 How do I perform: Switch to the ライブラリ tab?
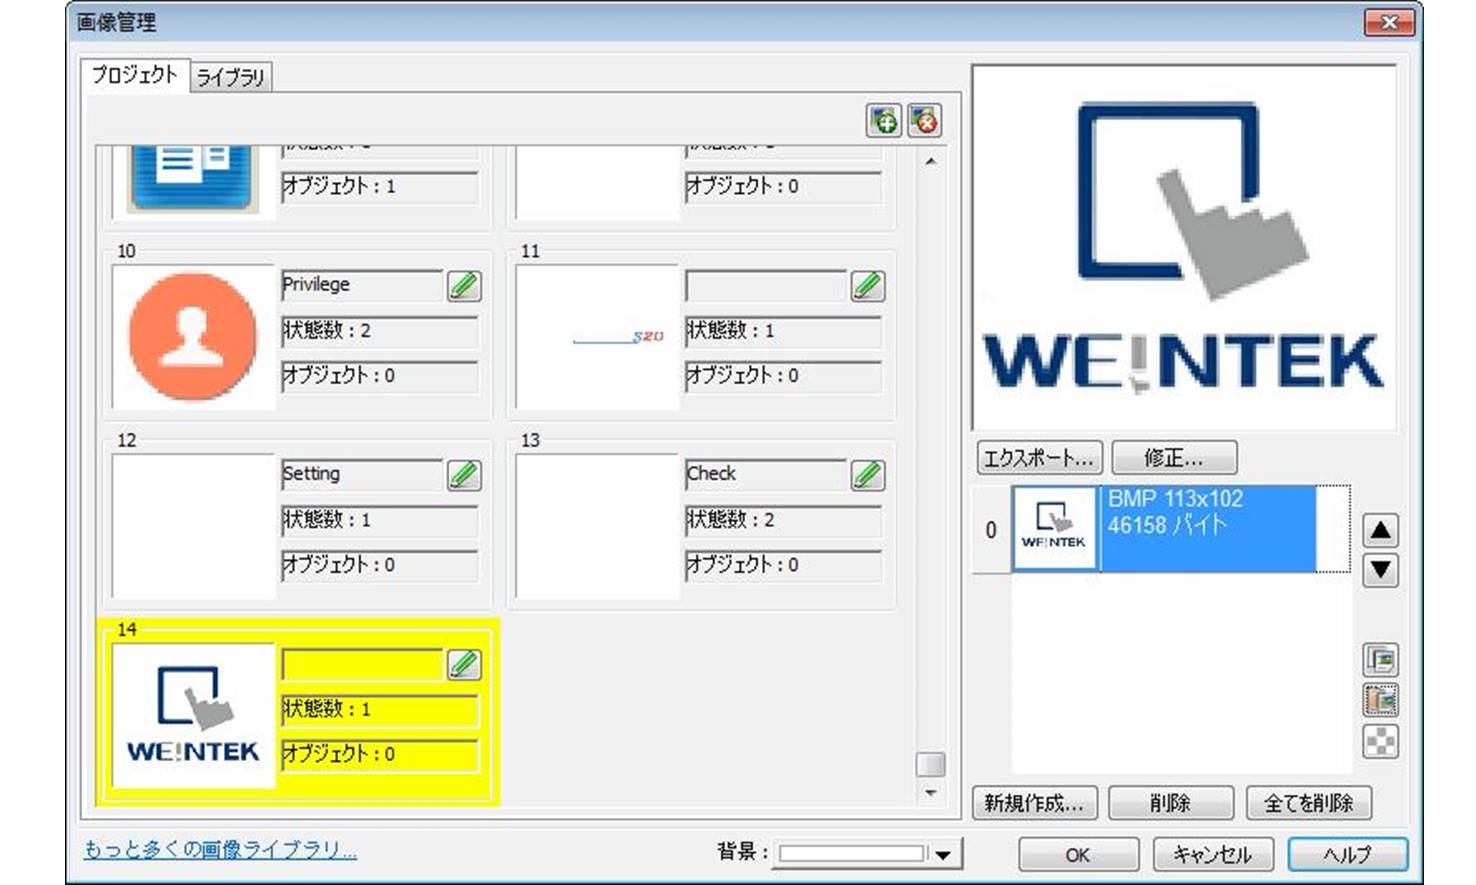click(x=230, y=77)
